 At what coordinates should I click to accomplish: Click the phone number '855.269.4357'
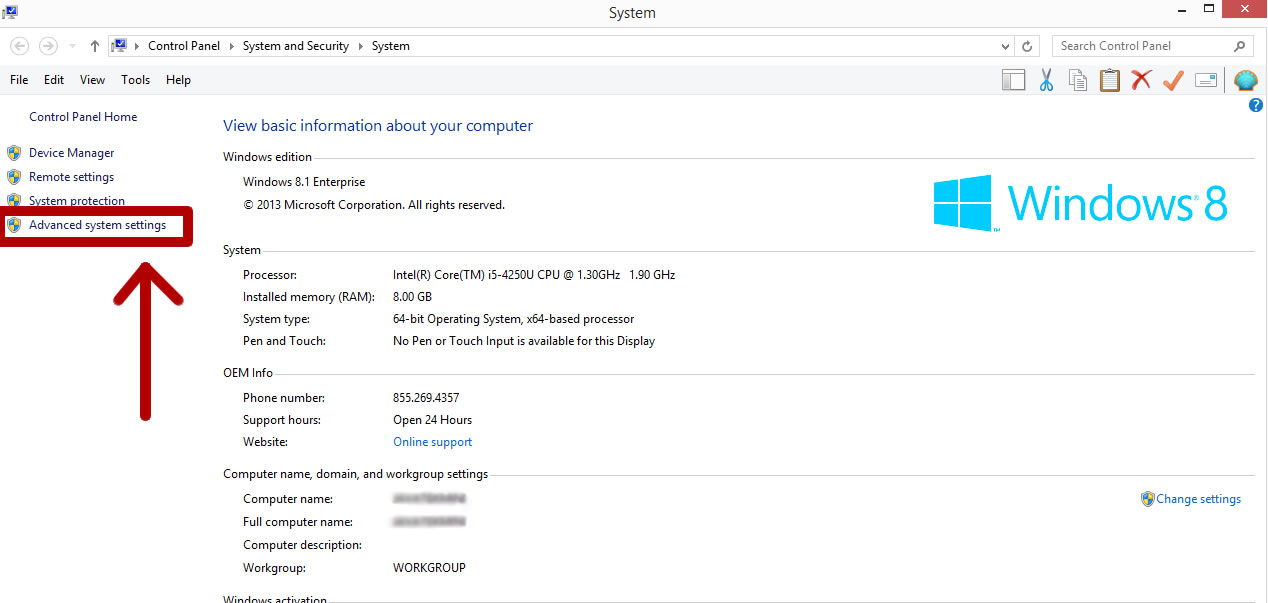pyautogui.click(x=426, y=398)
